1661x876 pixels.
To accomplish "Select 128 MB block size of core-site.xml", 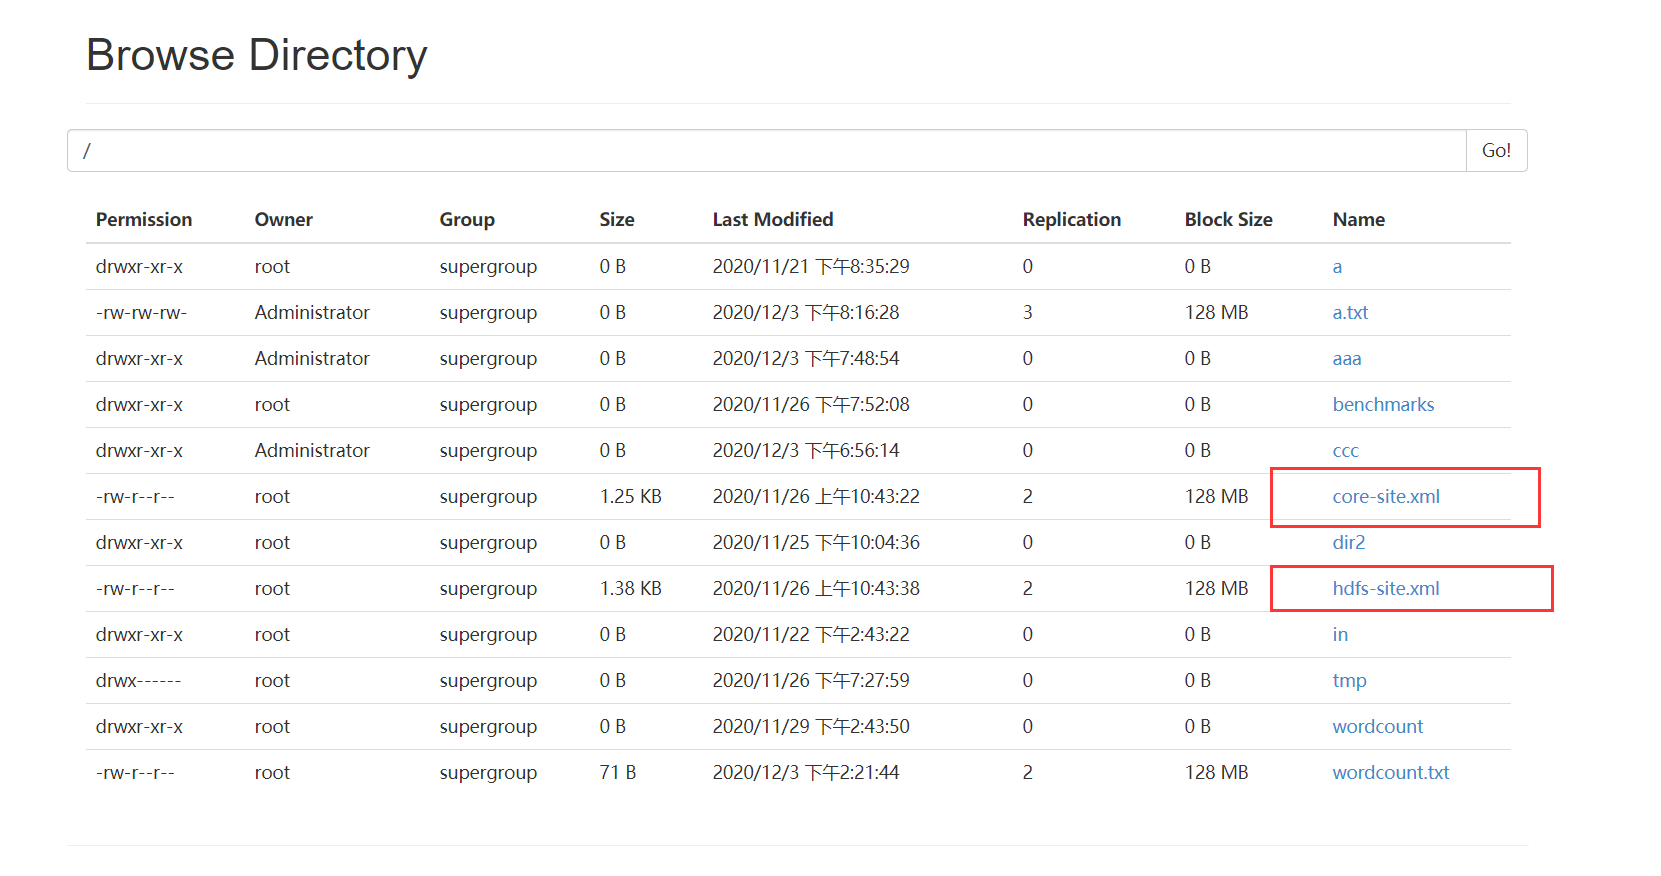I will click(x=1216, y=497).
